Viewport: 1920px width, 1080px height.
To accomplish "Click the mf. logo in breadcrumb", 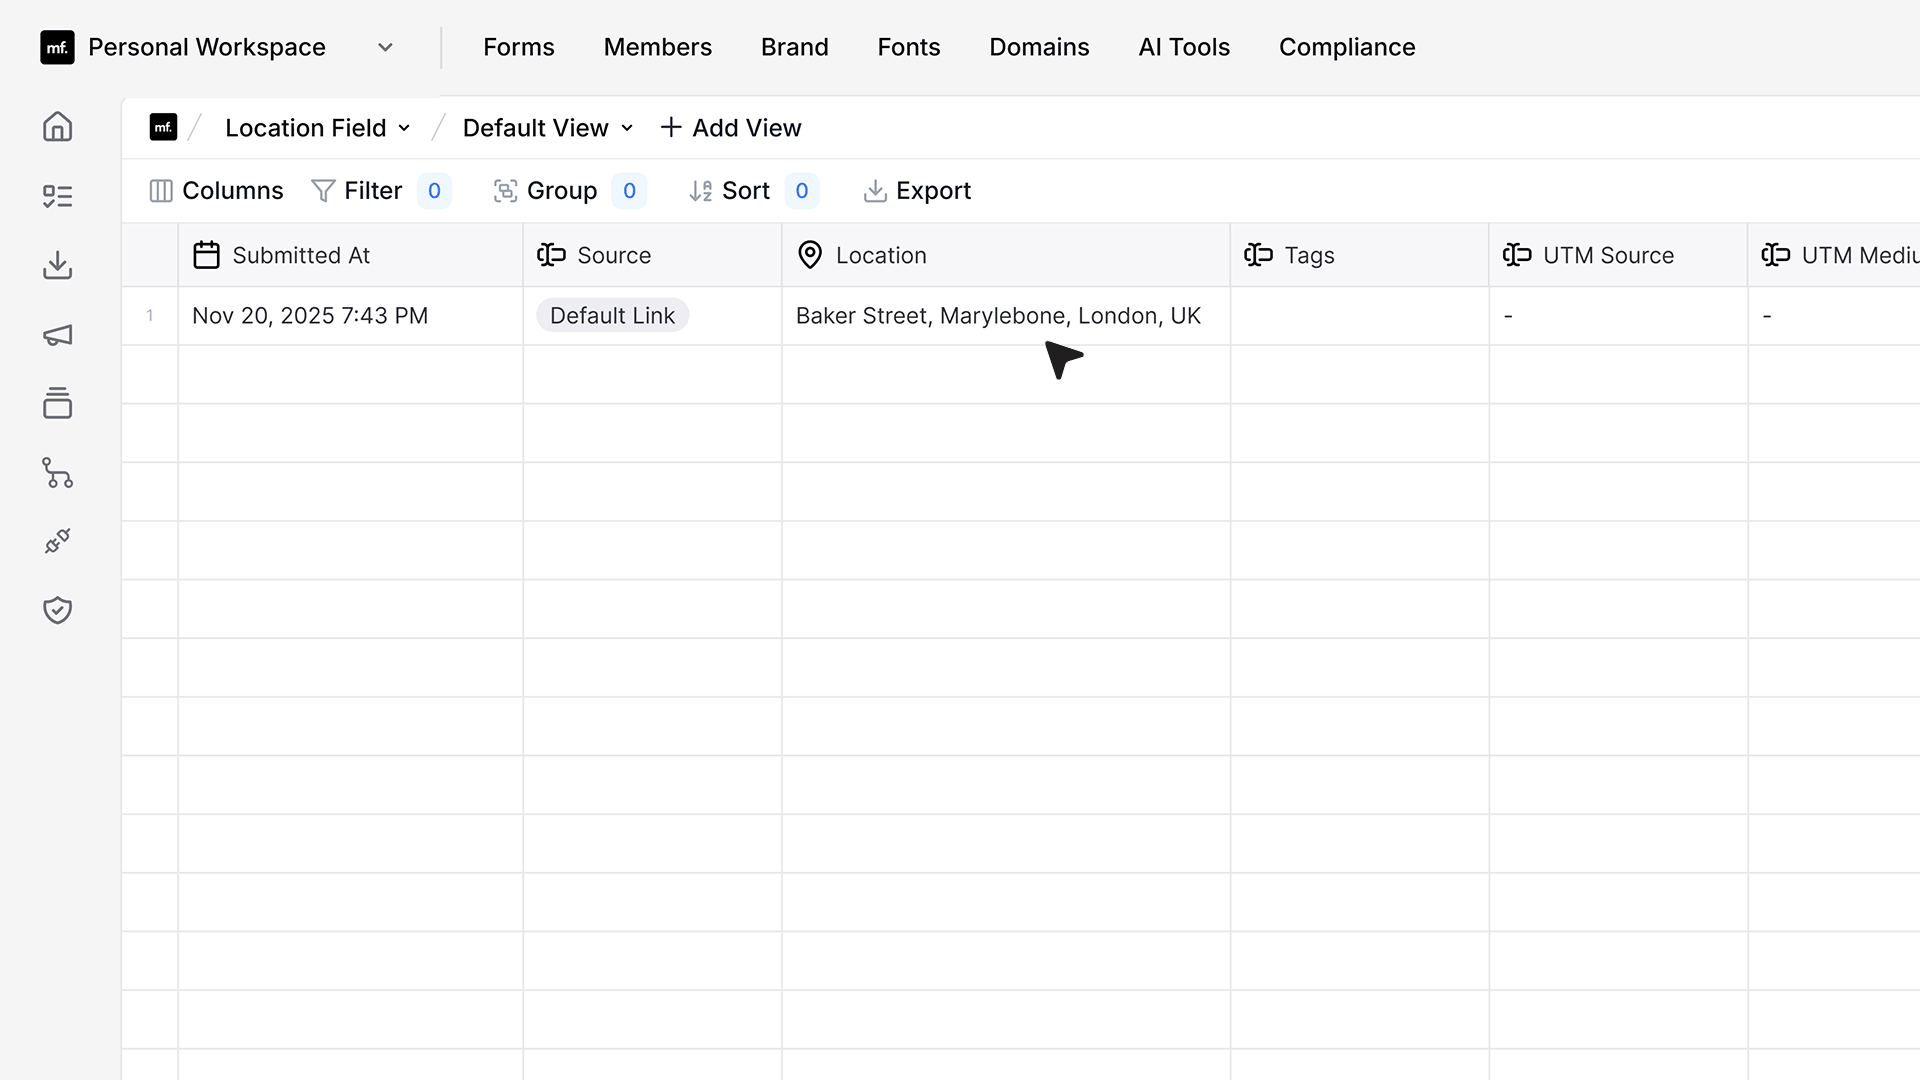I will click(163, 127).
